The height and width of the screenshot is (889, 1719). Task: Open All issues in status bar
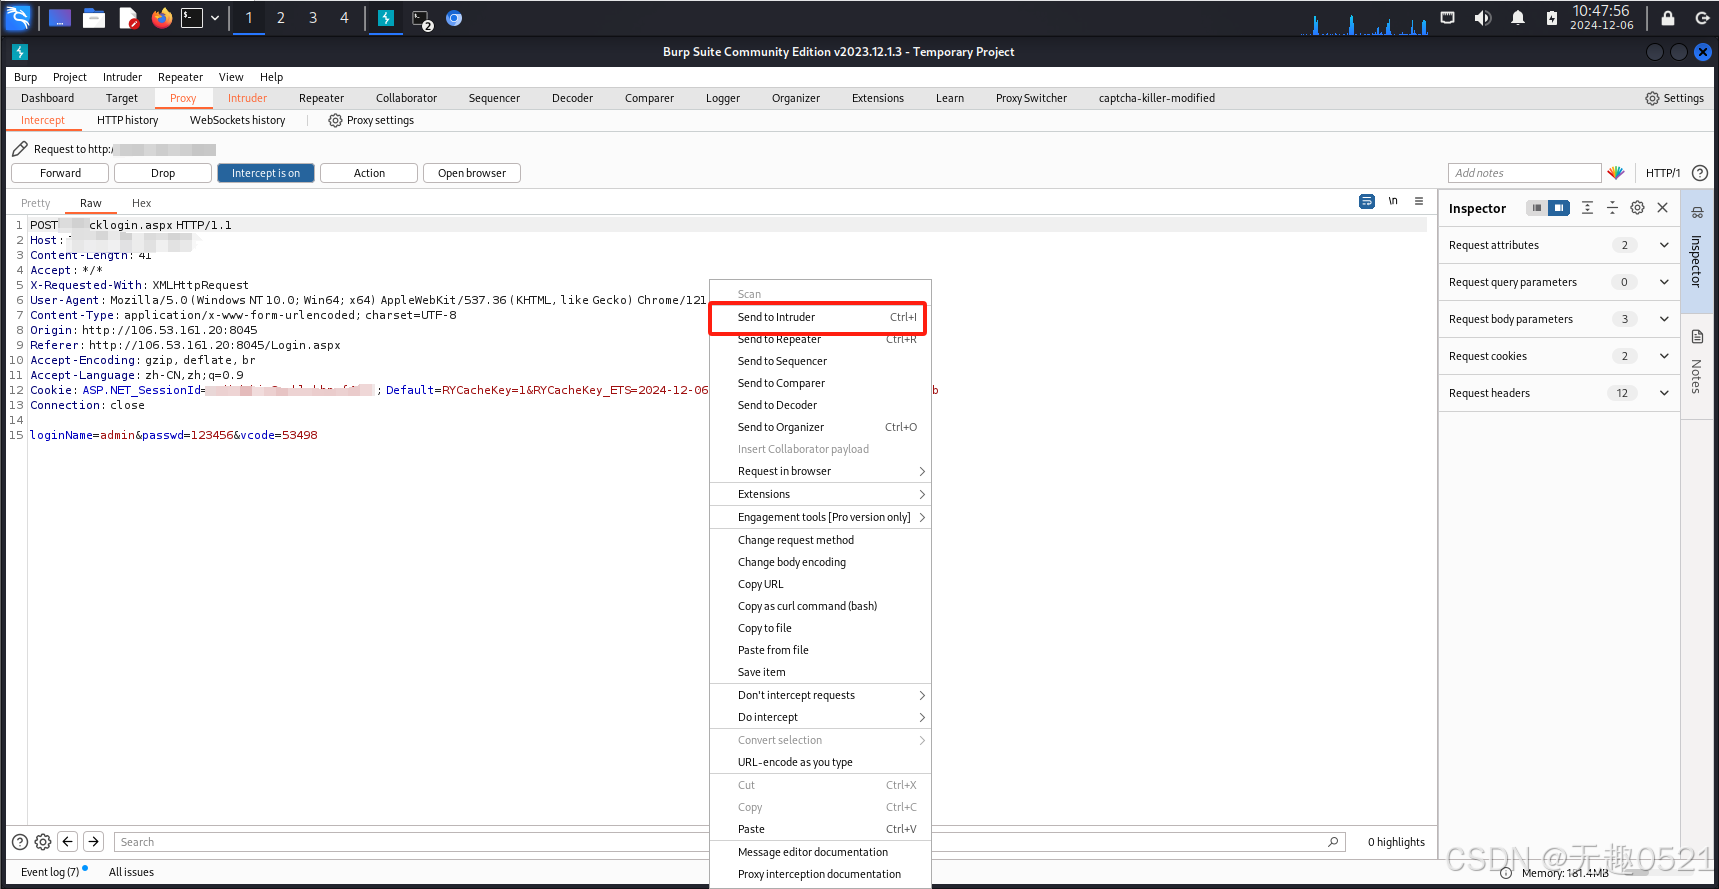pyautogui.click(x=131, y=872)
